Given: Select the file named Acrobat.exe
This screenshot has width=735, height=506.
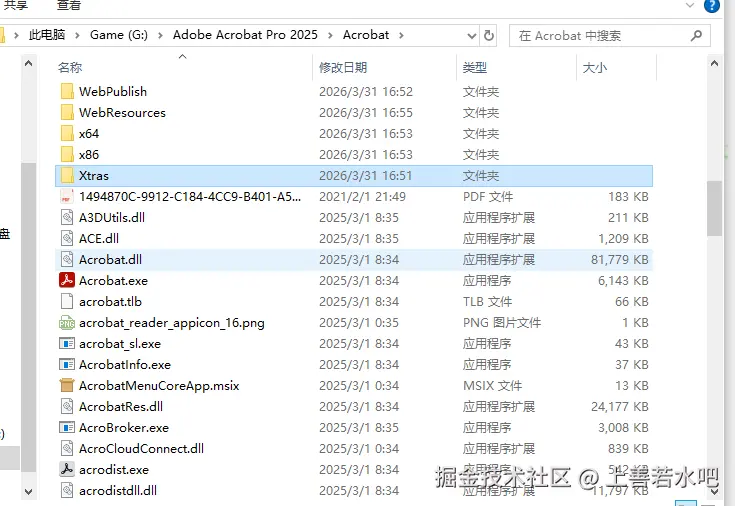Looking at the screenshot, I should click(113, 281).
